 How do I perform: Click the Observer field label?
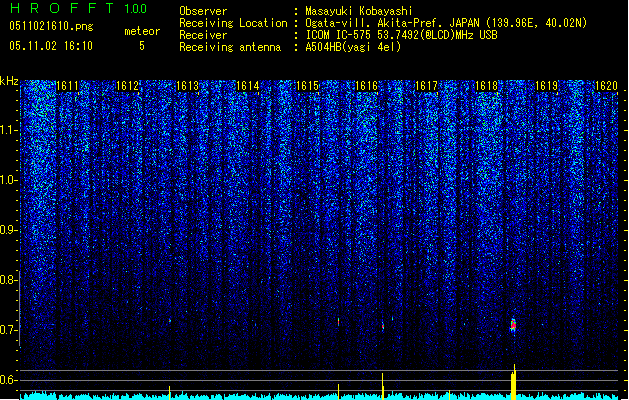(203, 11)
